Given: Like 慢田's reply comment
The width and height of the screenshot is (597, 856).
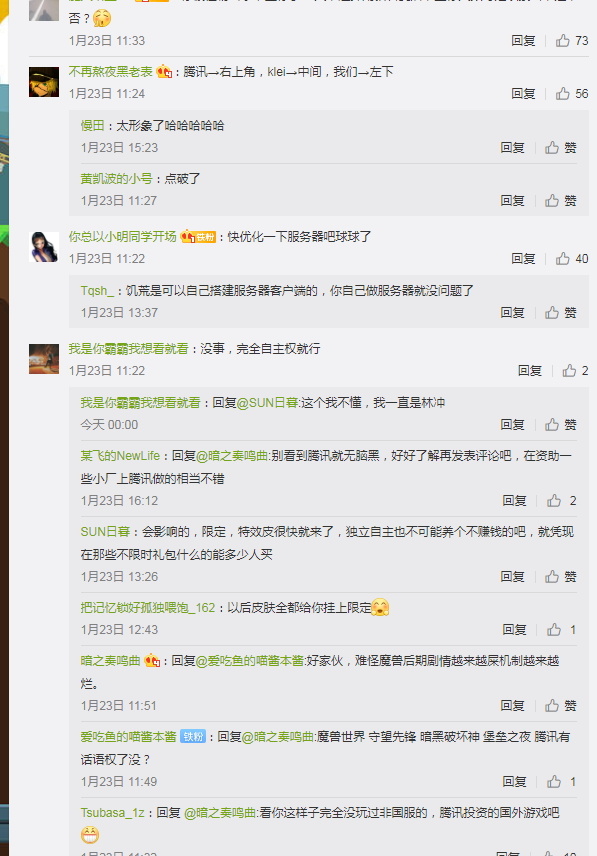Looking at the screenshot, I should [560, 147].
